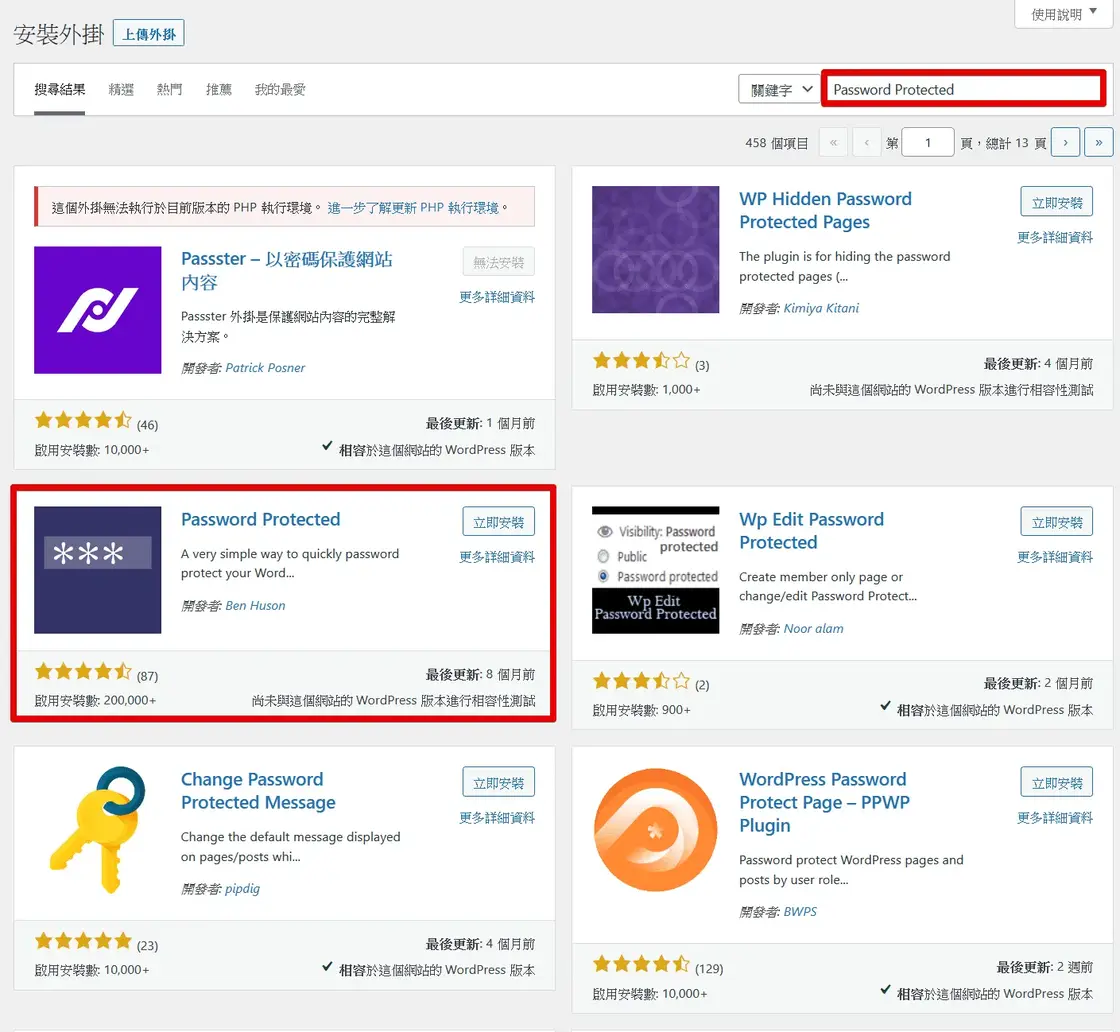Viewport: 1120px width, 1032px height.
Task: Open the Password Protected title link
Action: [x=261, y=519]
